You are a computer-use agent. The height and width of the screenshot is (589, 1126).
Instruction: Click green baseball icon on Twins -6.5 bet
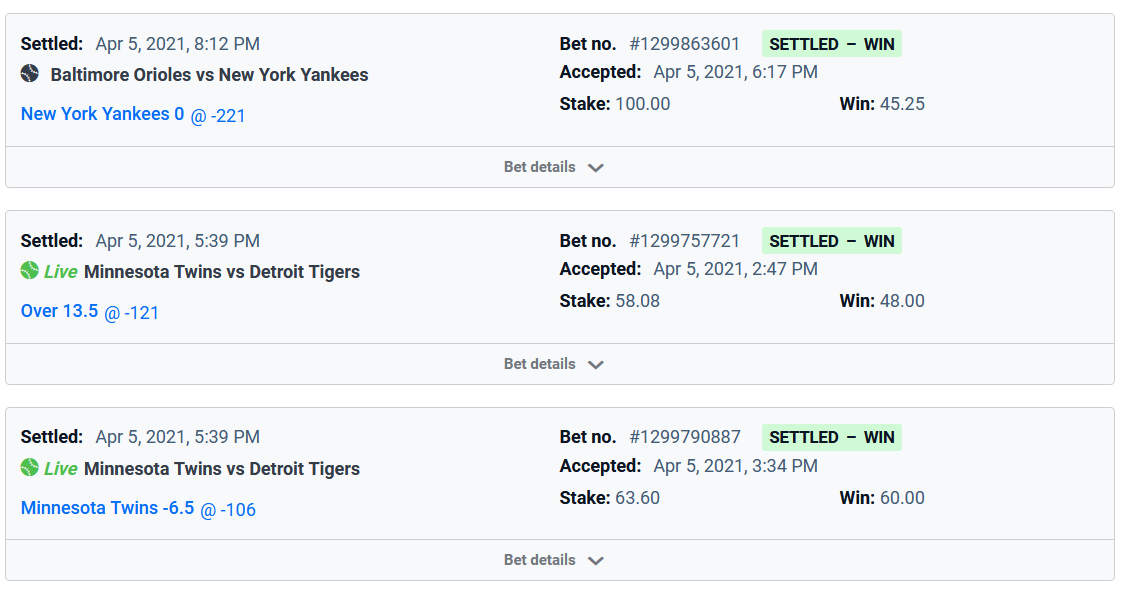(29, 468)
